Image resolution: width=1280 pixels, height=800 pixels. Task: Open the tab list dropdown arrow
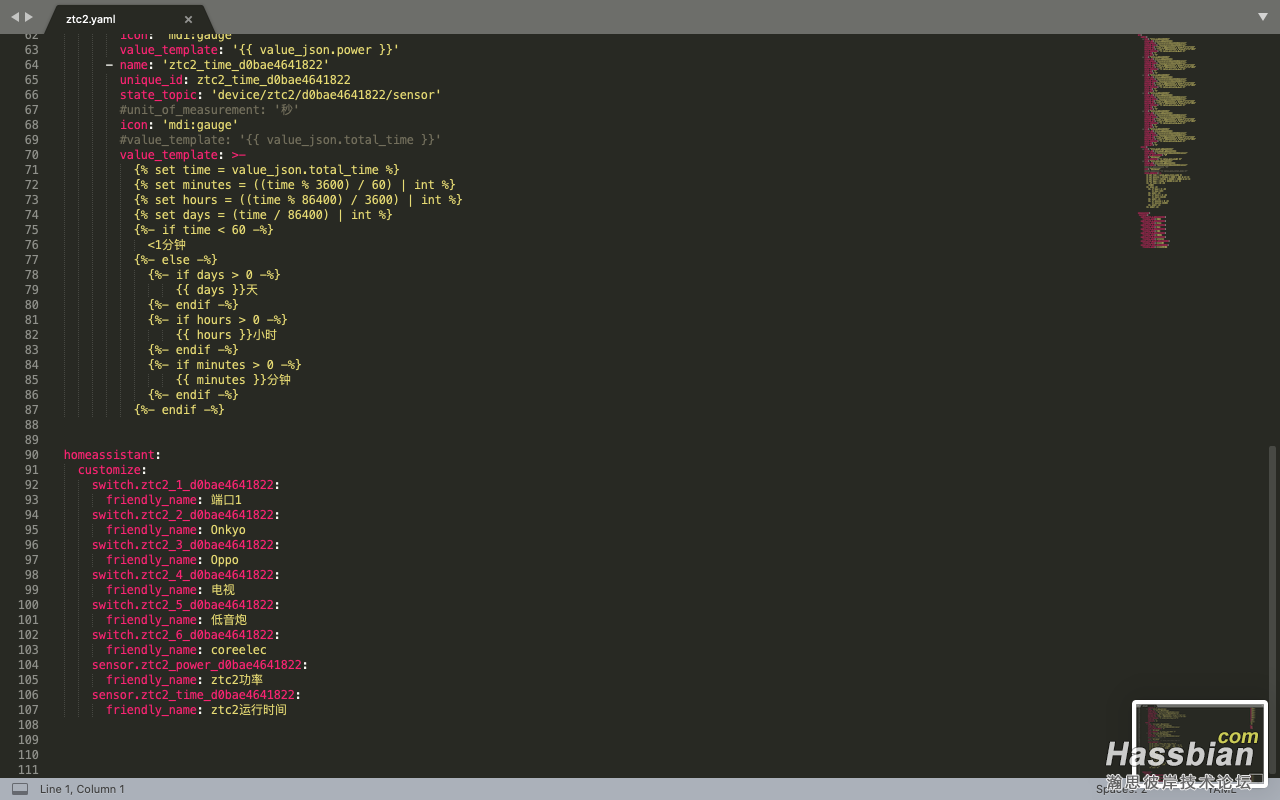pyautogui.click(x=1263, y=17)
